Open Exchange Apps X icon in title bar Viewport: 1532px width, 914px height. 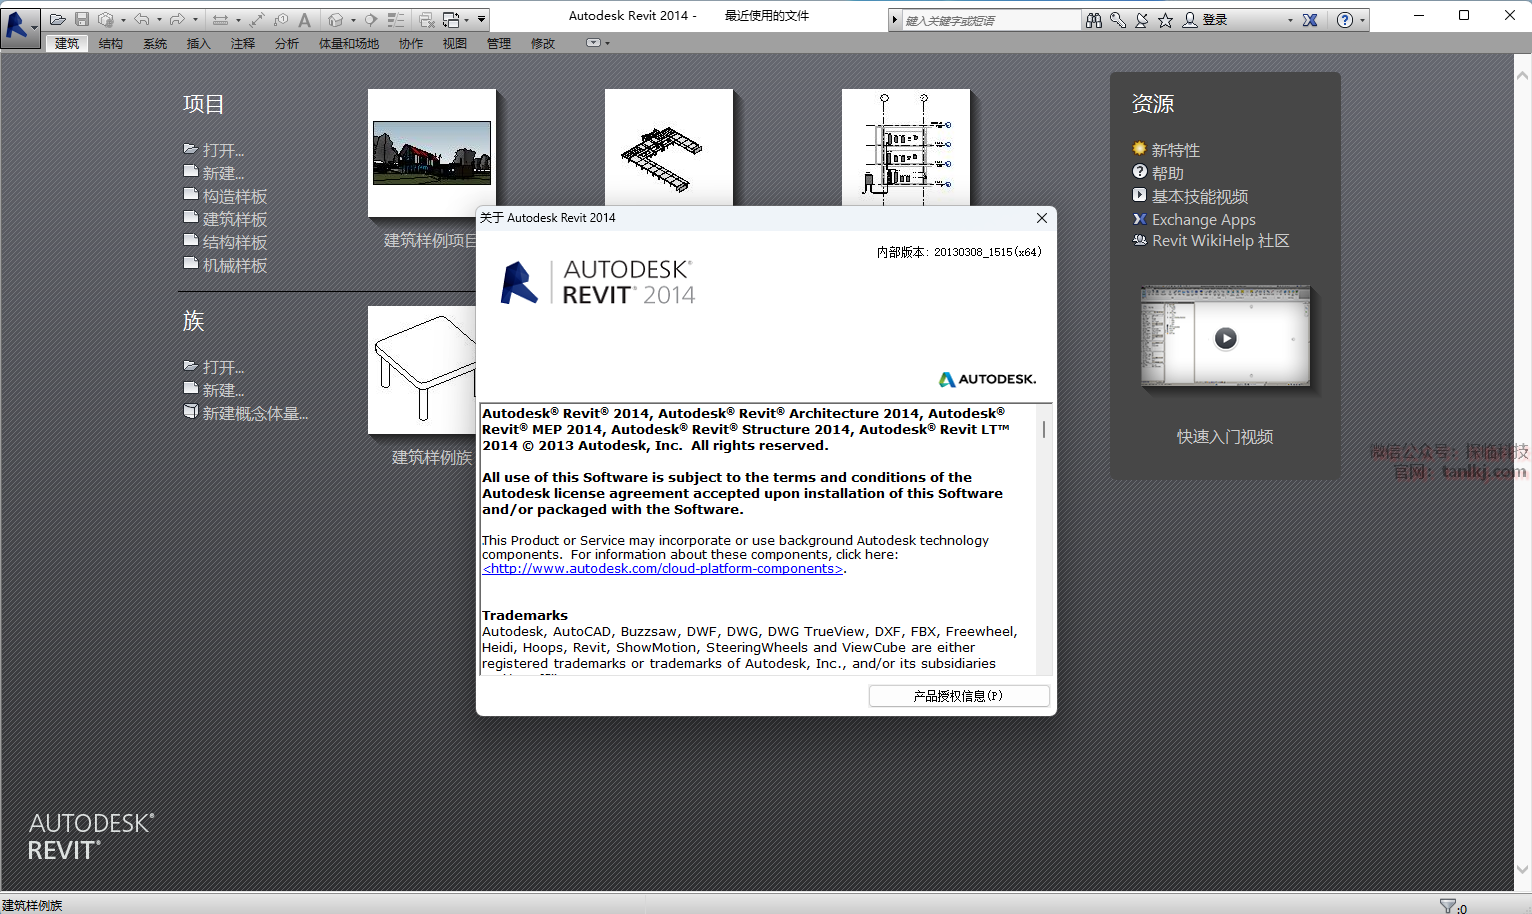pyautogui.click(x=1310, y=20)
